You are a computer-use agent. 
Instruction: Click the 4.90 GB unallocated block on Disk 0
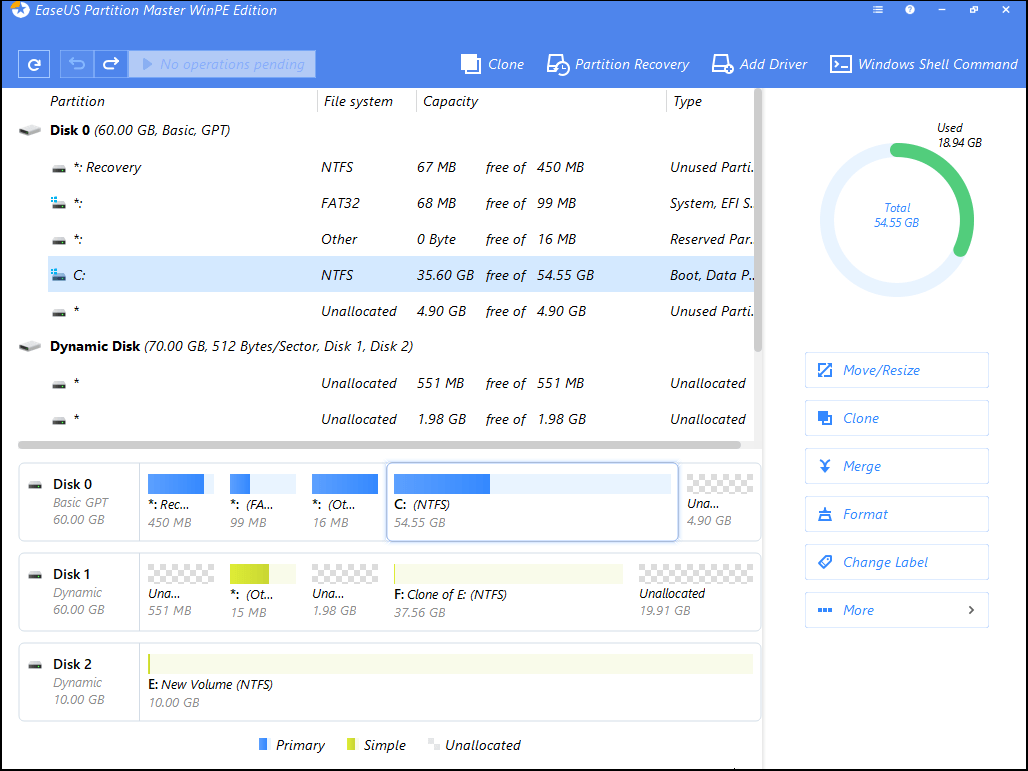click(719, 502)
